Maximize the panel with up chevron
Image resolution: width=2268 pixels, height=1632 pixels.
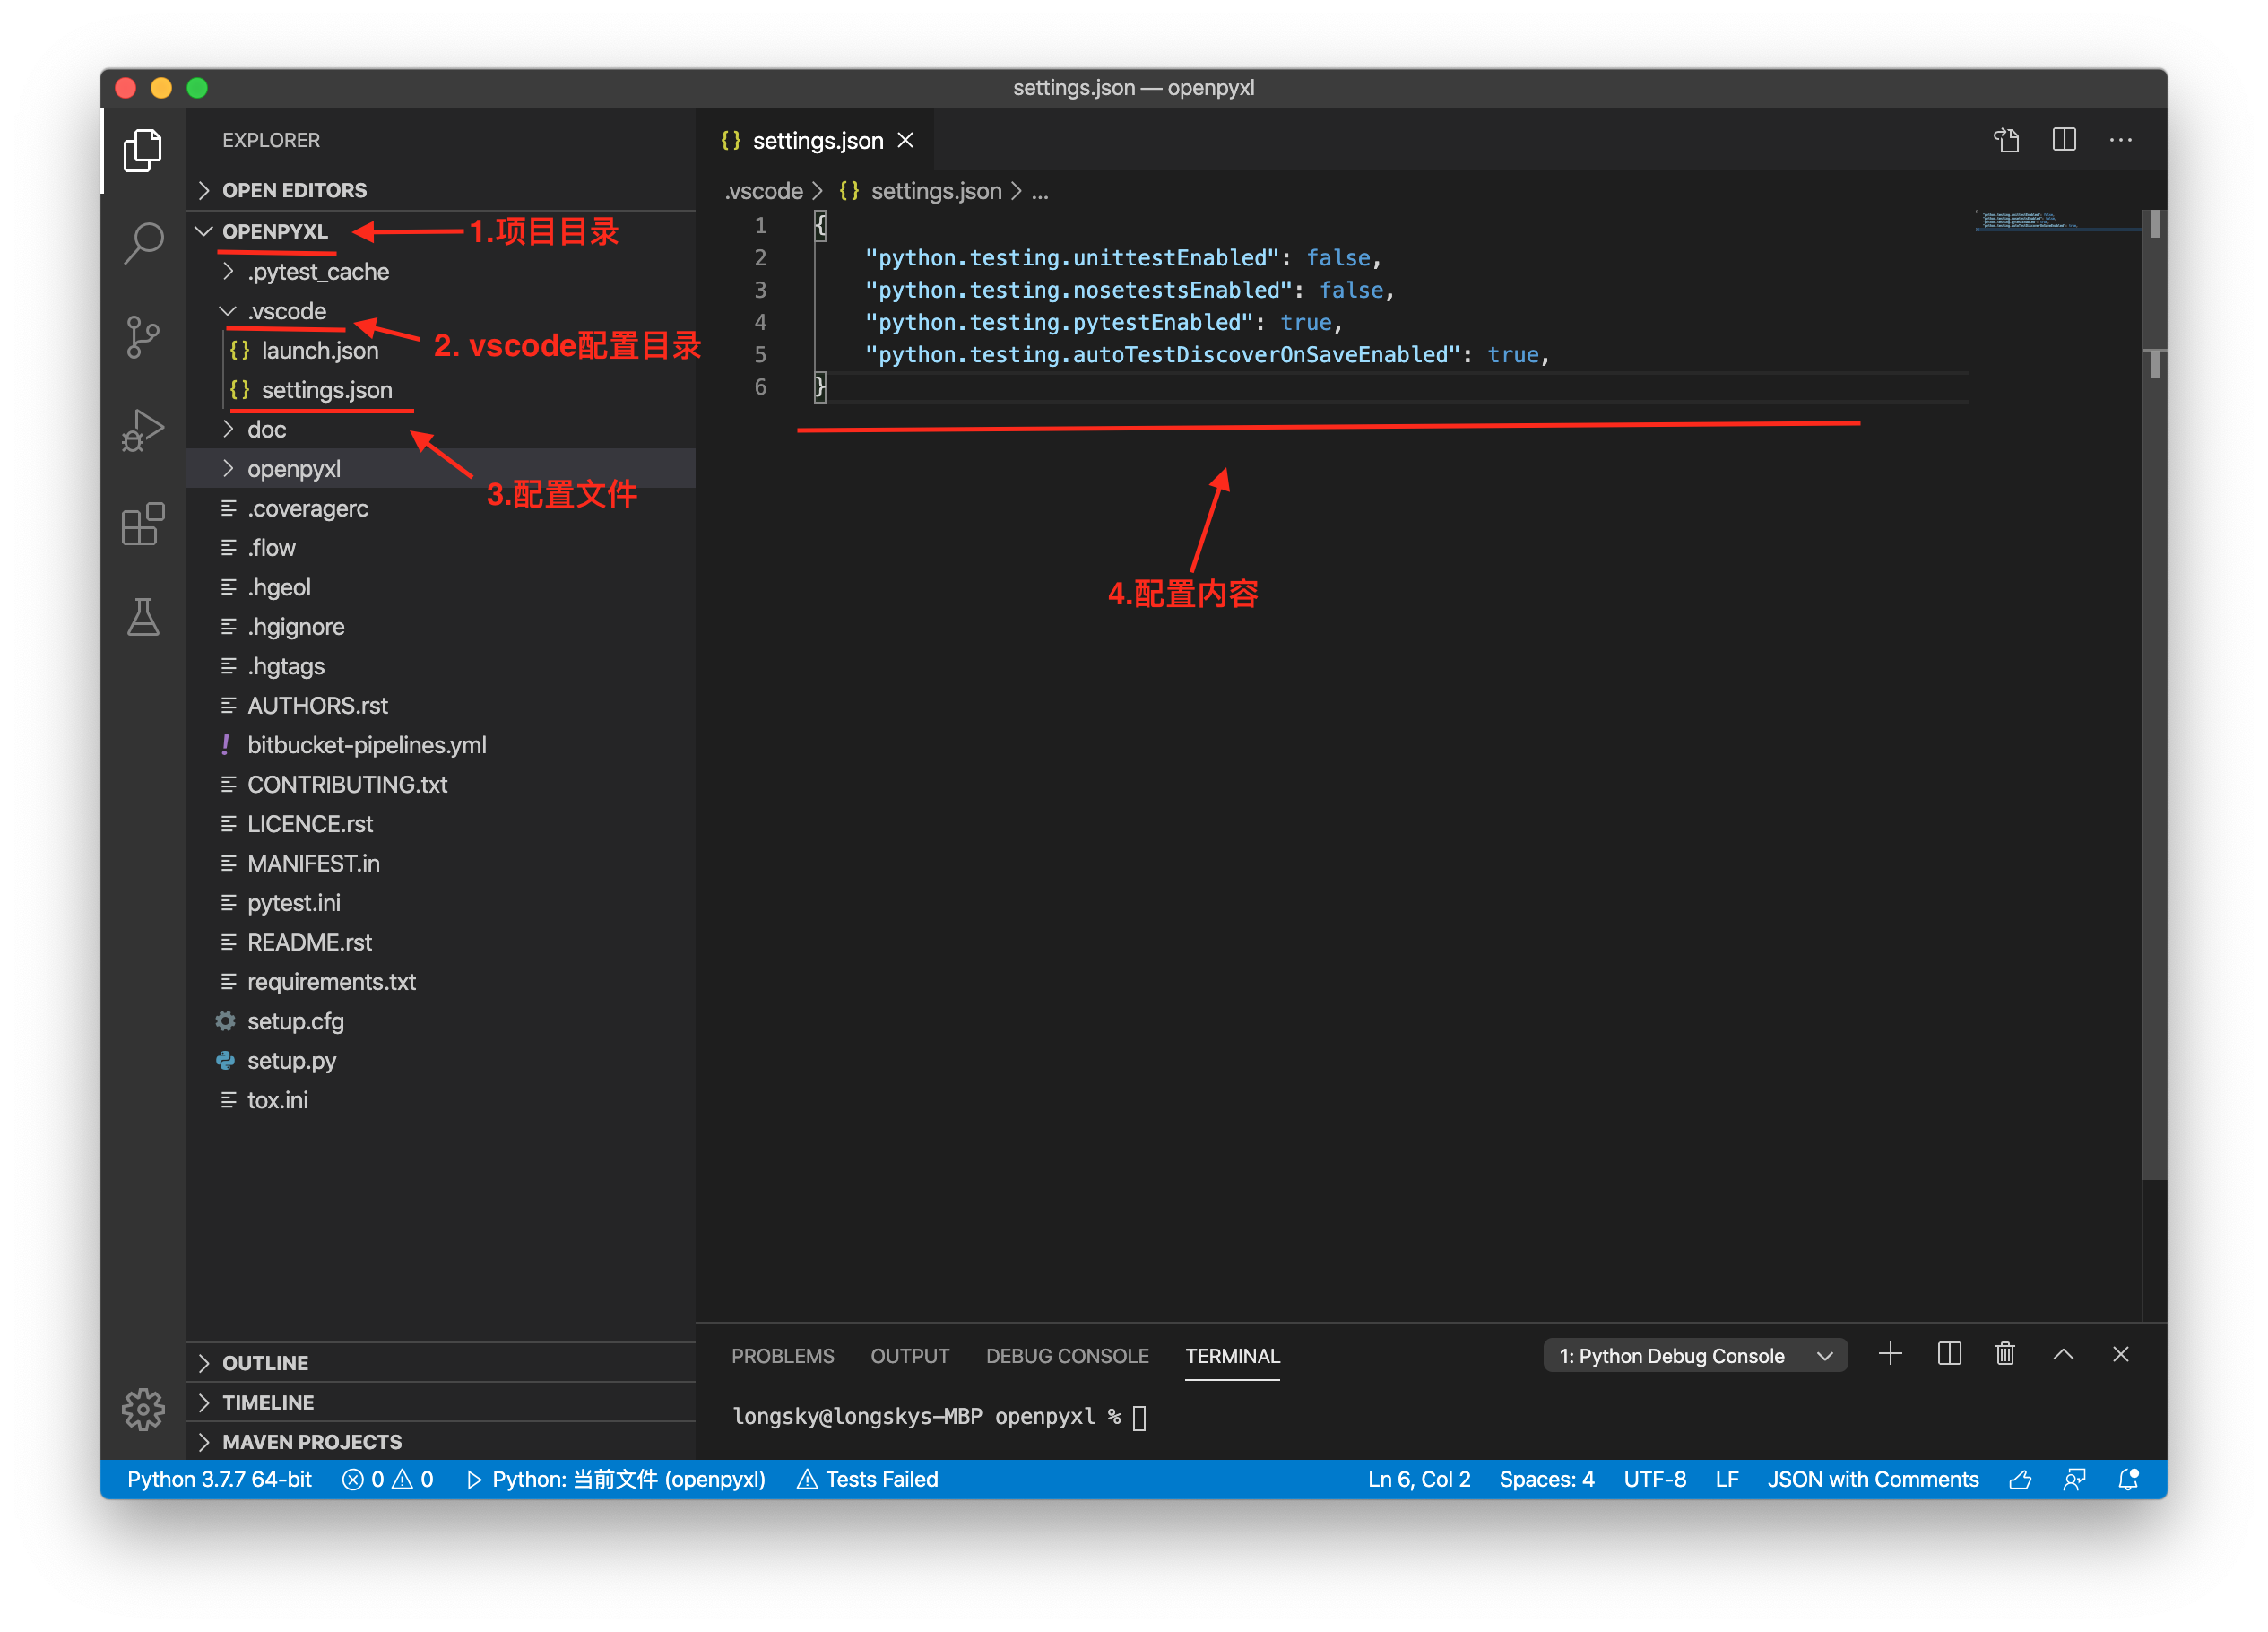(2063, 1354)
